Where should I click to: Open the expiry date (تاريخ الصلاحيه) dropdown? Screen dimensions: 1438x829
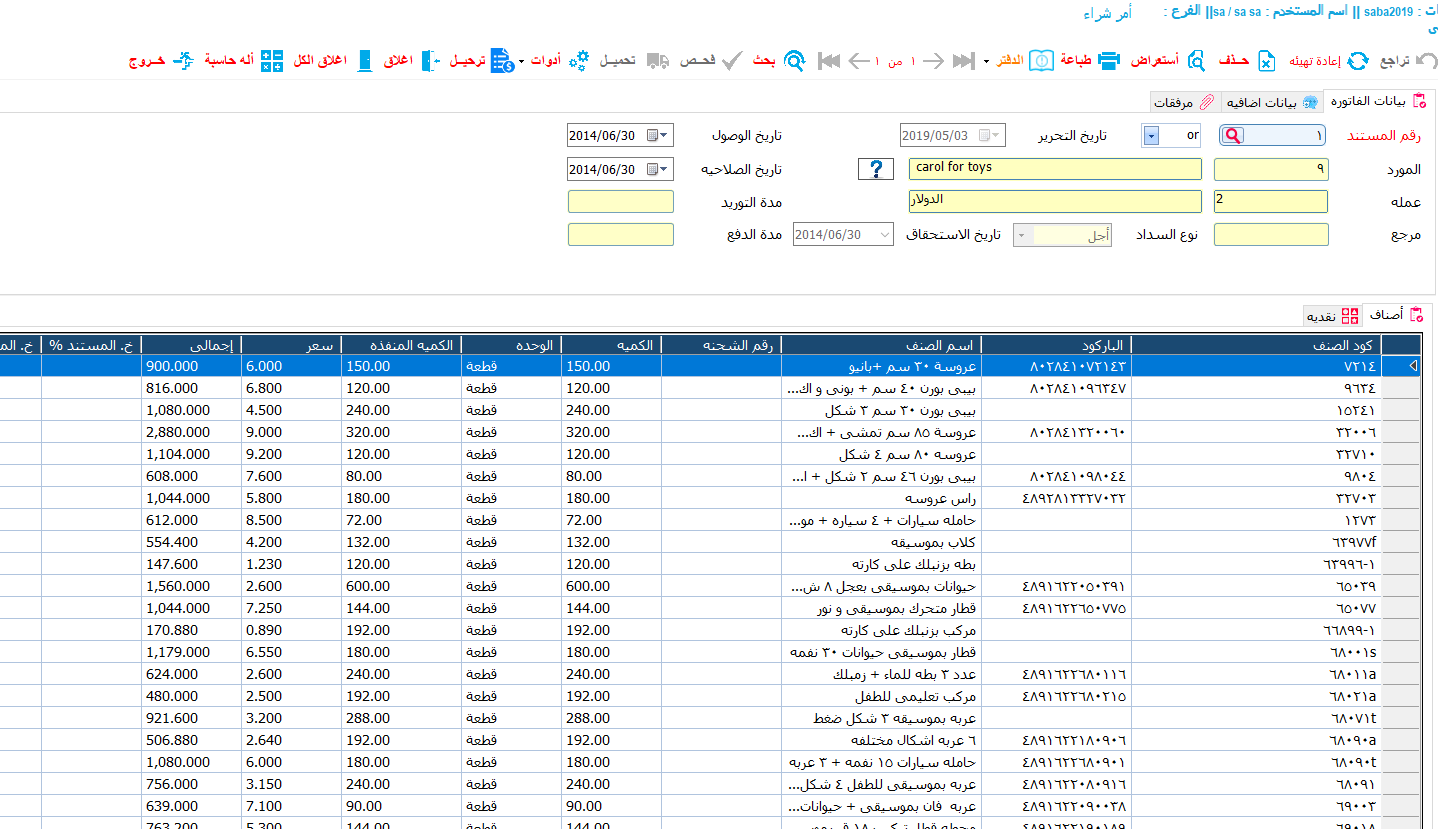(x=664, y=170)
